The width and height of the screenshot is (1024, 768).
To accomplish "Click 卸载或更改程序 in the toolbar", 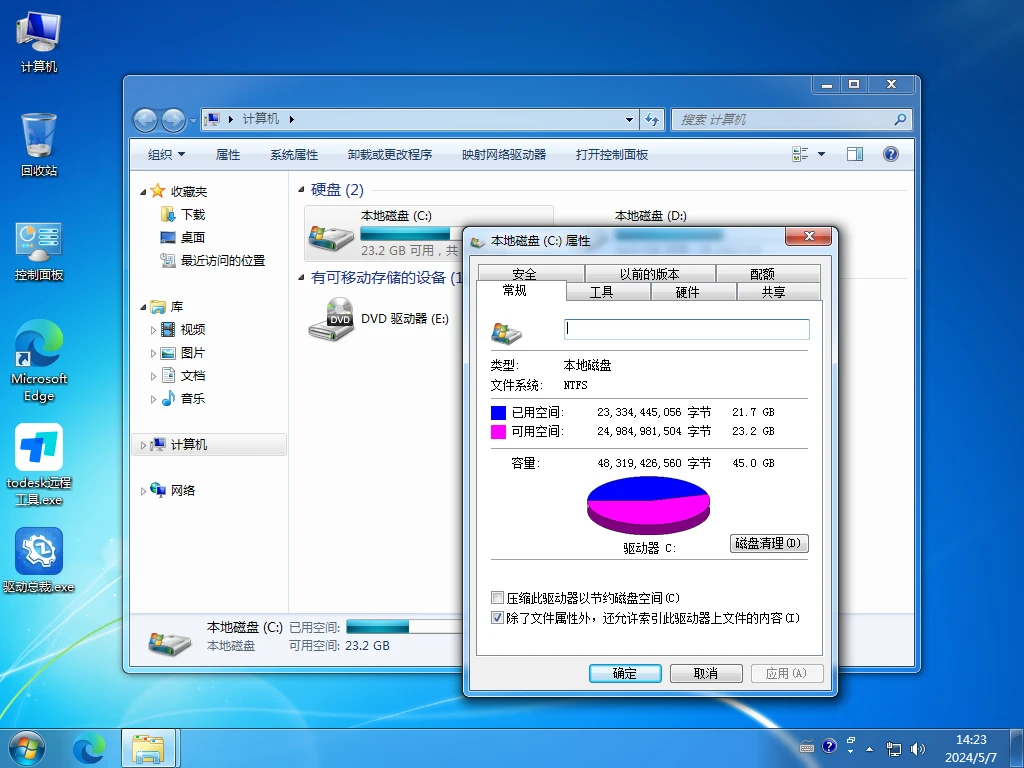I will click(x=390, y=155).
